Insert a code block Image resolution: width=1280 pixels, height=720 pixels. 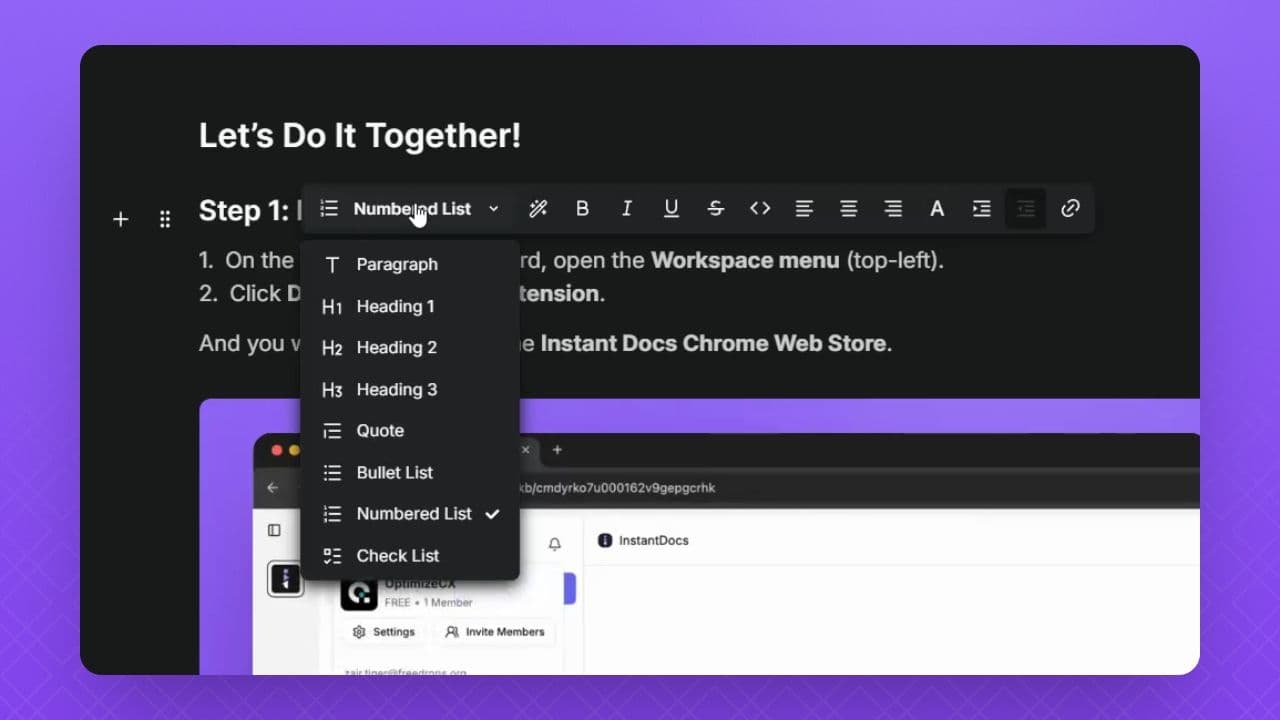point(760,208)
